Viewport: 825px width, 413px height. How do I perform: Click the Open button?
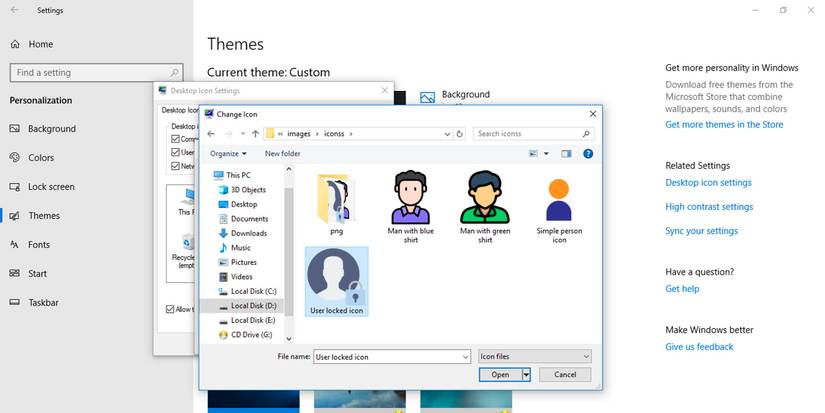coord(500,375)
